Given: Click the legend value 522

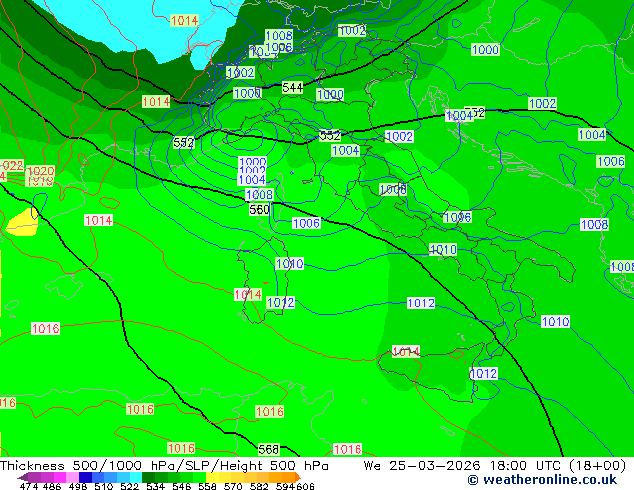Looking at the screenshot, I should [129, 486].
